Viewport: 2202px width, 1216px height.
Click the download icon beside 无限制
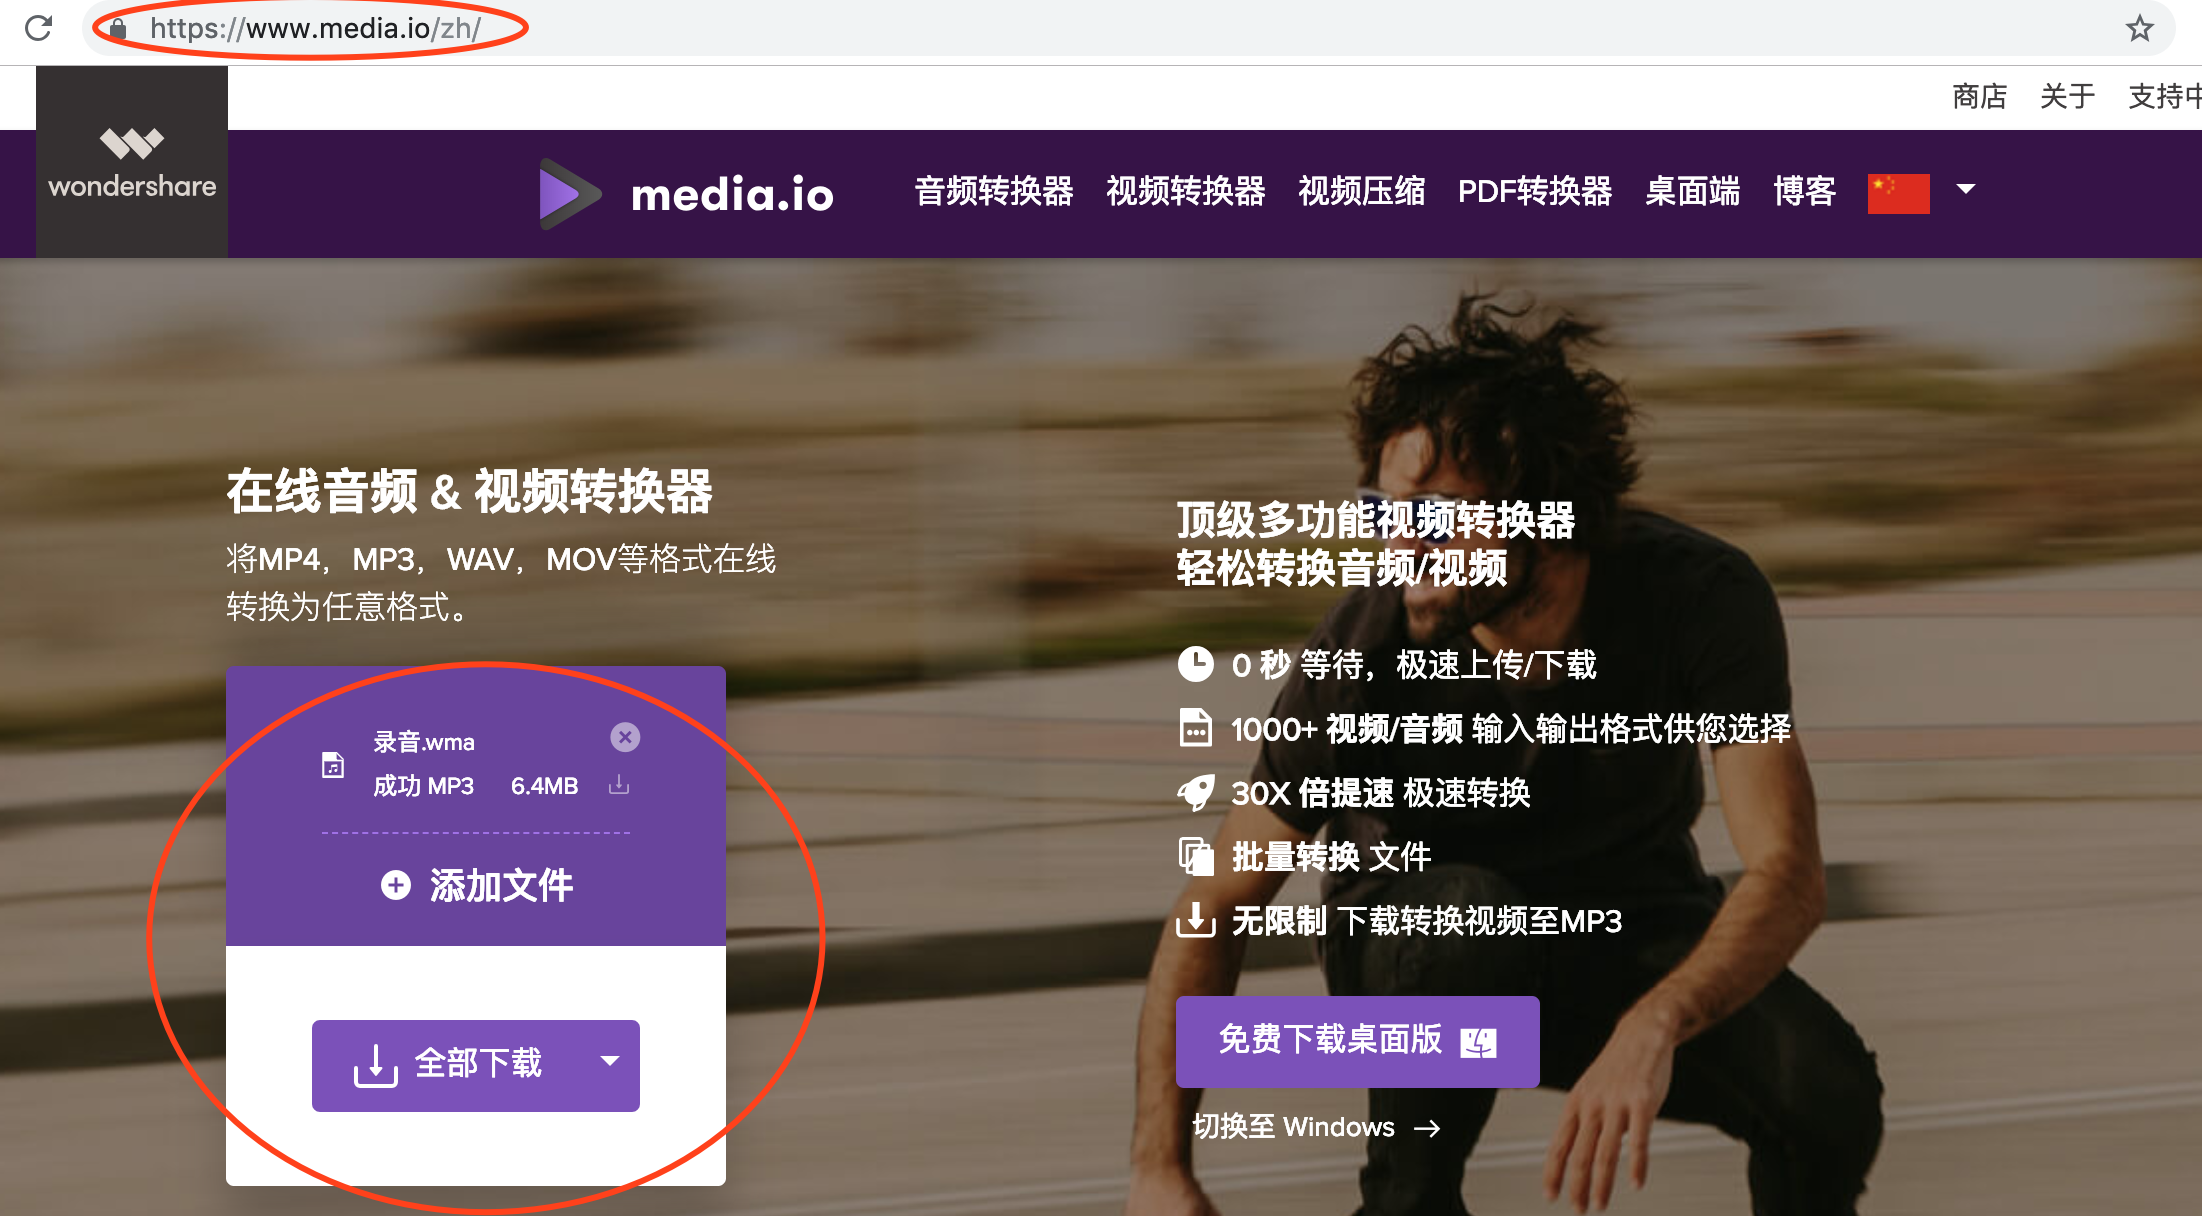click(1195, 920)
